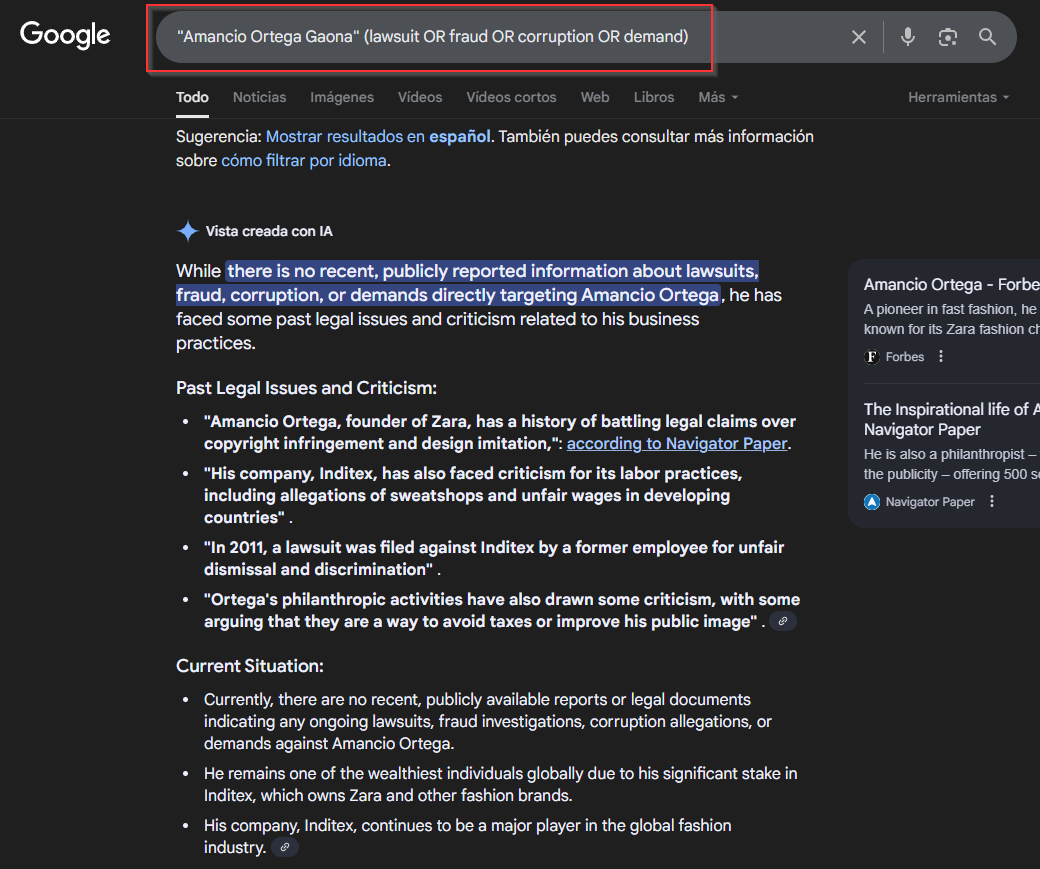Follow the 'according to Navigator Paper' link
The width and height of the screenshot is (1040, 869).
click(677, 443)
